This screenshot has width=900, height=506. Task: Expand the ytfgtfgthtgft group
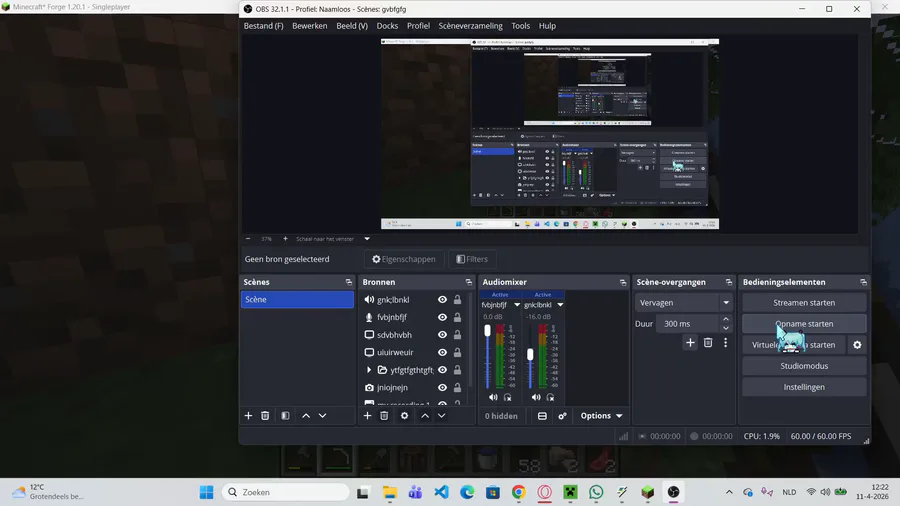pos(368,370)
